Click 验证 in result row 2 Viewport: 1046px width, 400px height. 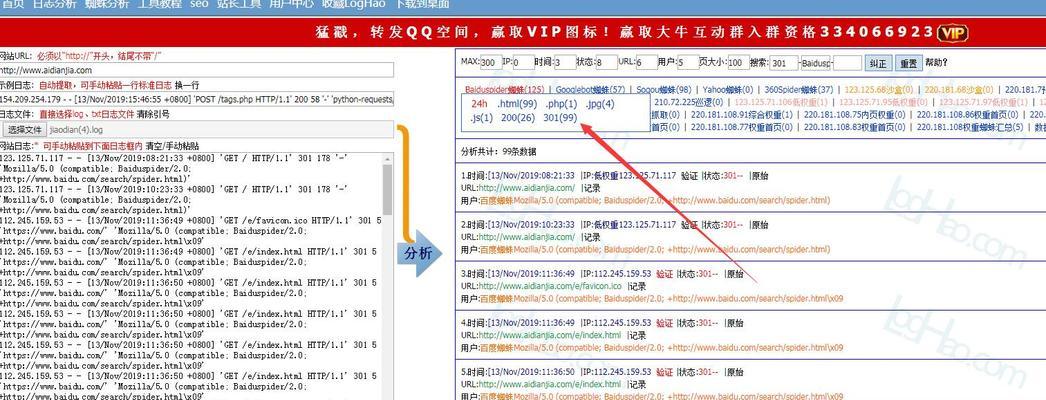[x=689, y=225]
